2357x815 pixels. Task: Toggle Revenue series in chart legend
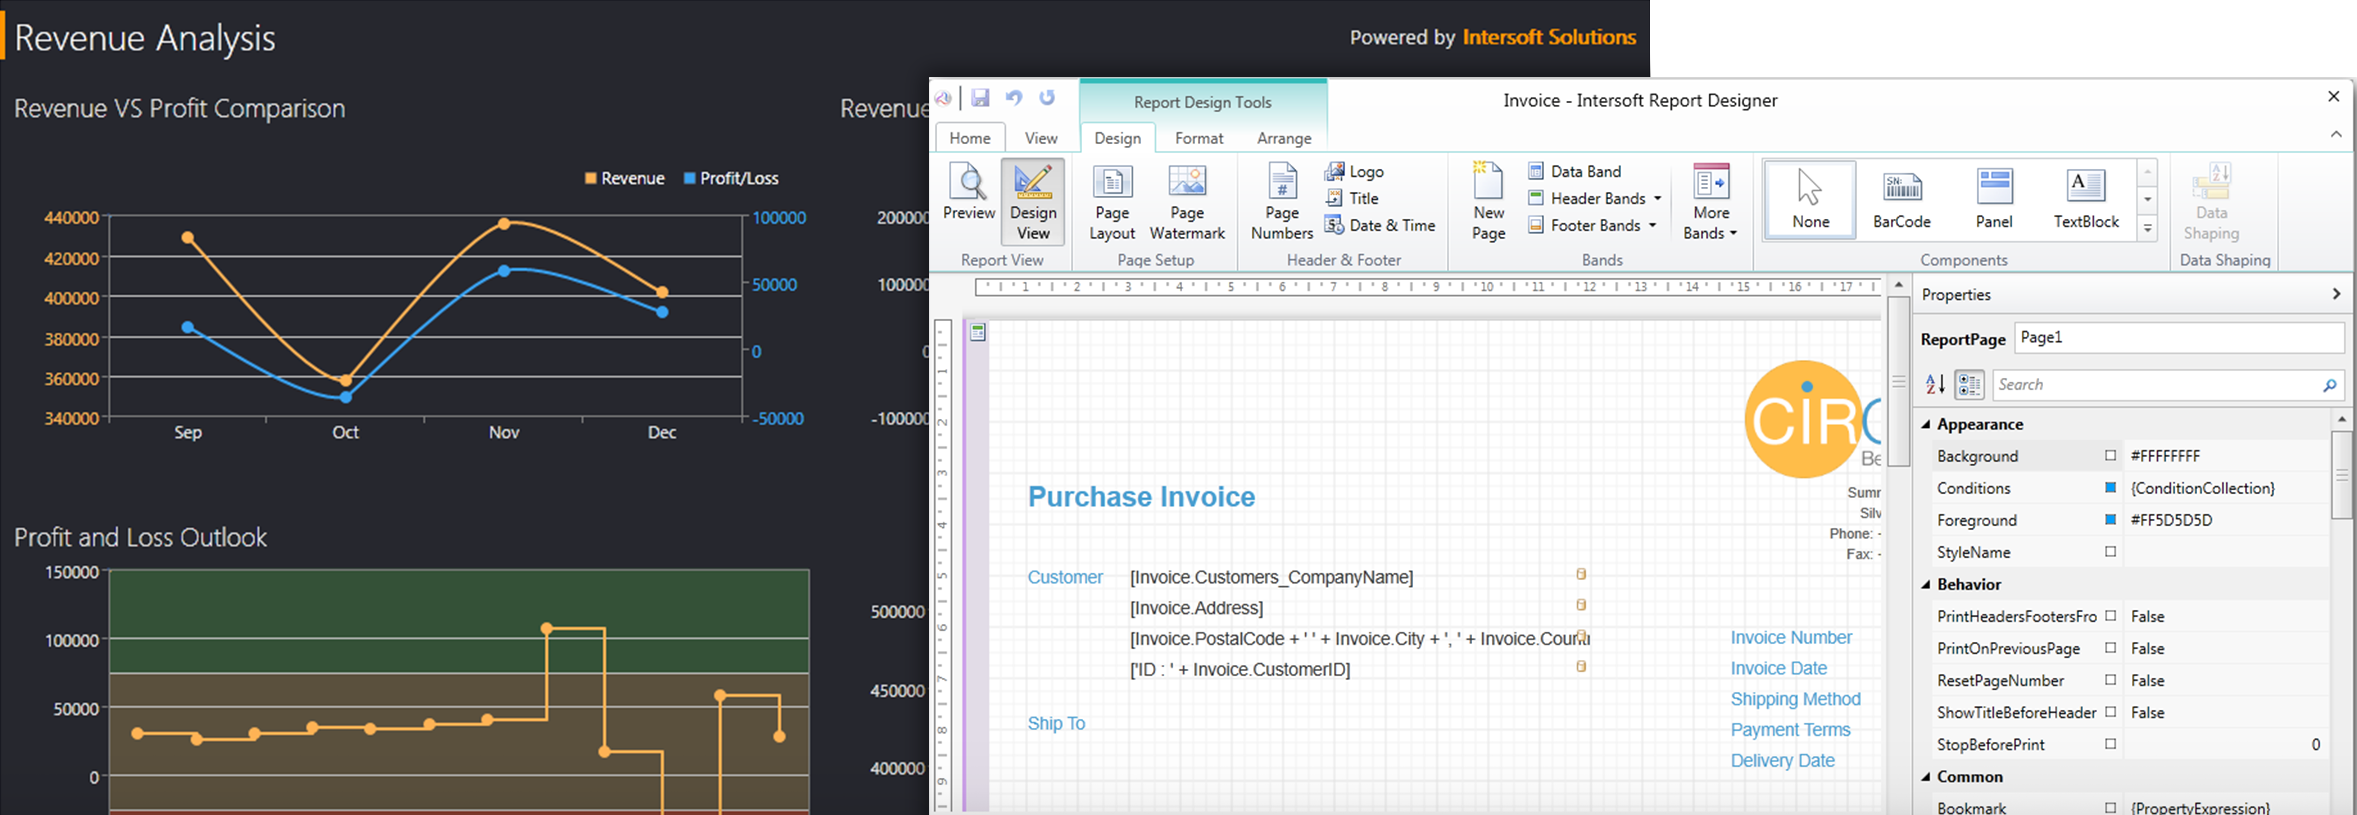[624, 178]
